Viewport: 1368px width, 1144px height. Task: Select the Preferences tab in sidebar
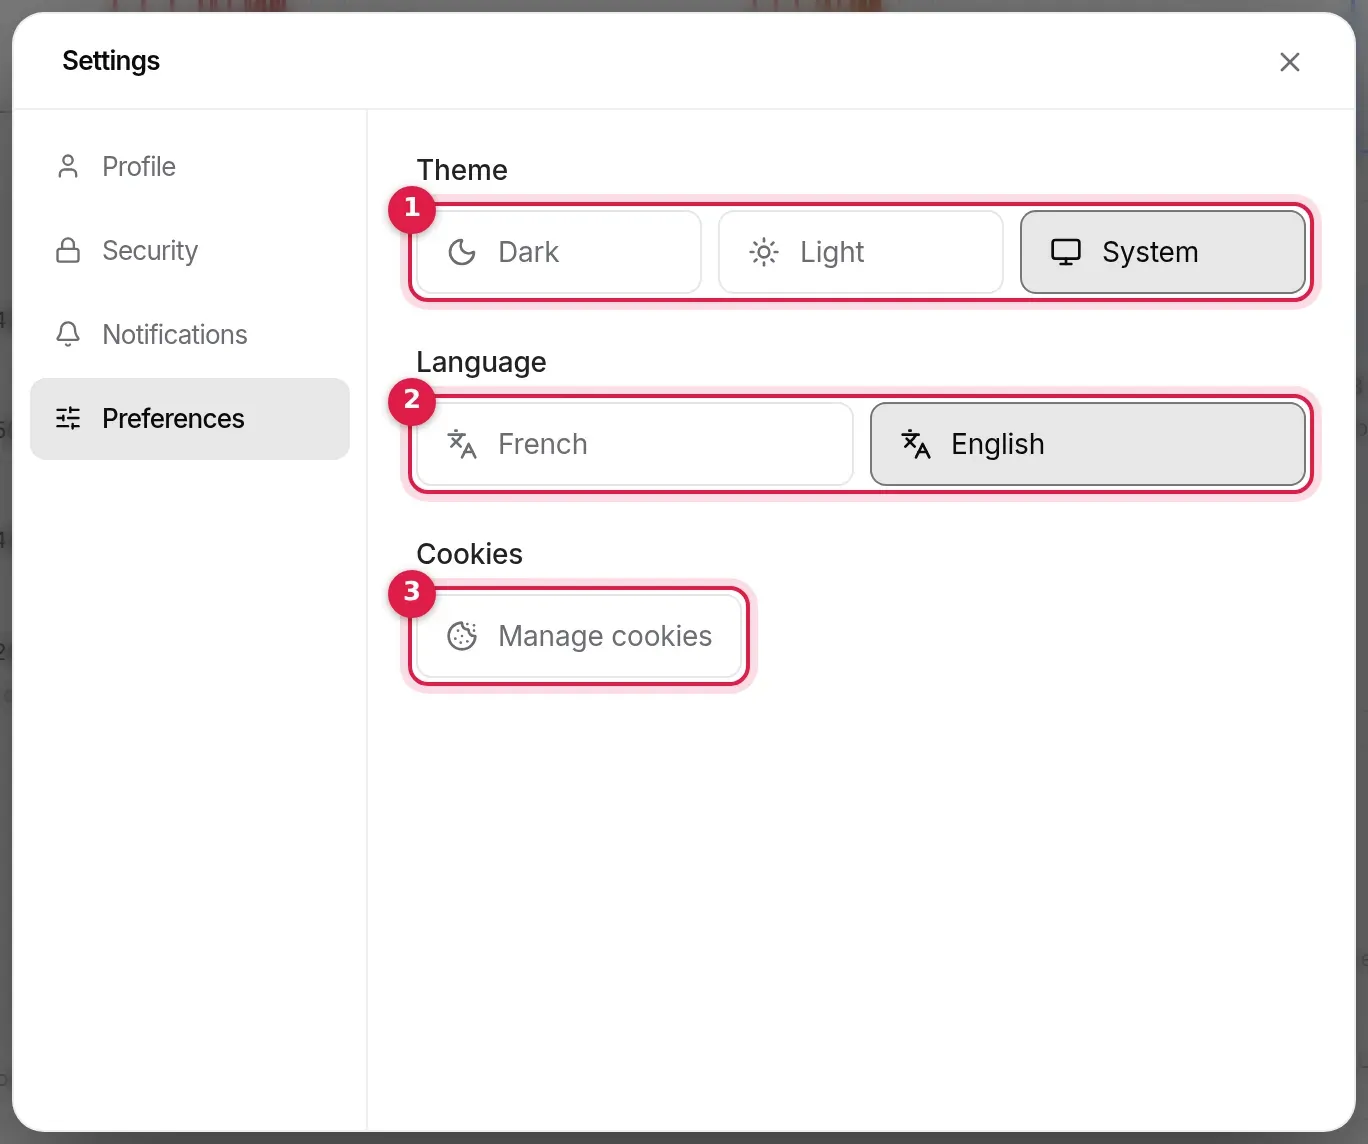pyautogui.click(x=190, y=419)
